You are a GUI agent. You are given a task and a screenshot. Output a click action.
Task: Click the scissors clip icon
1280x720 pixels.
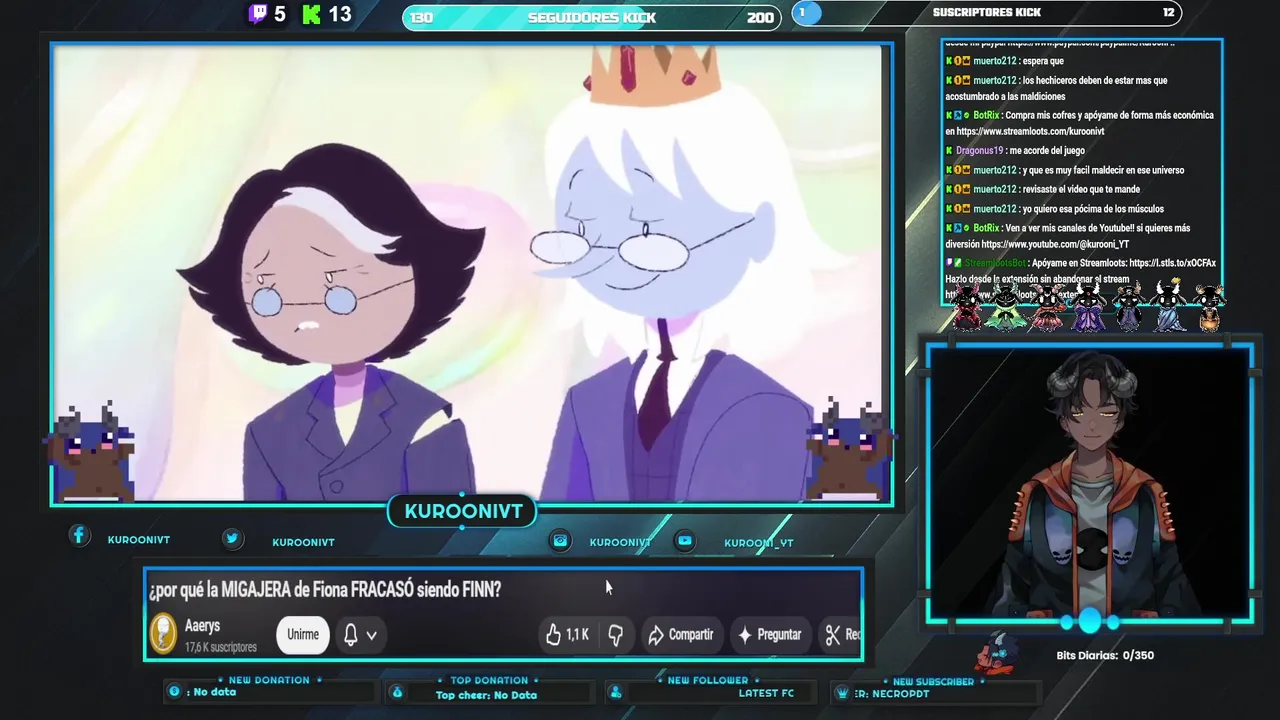[x=832, y=634]
